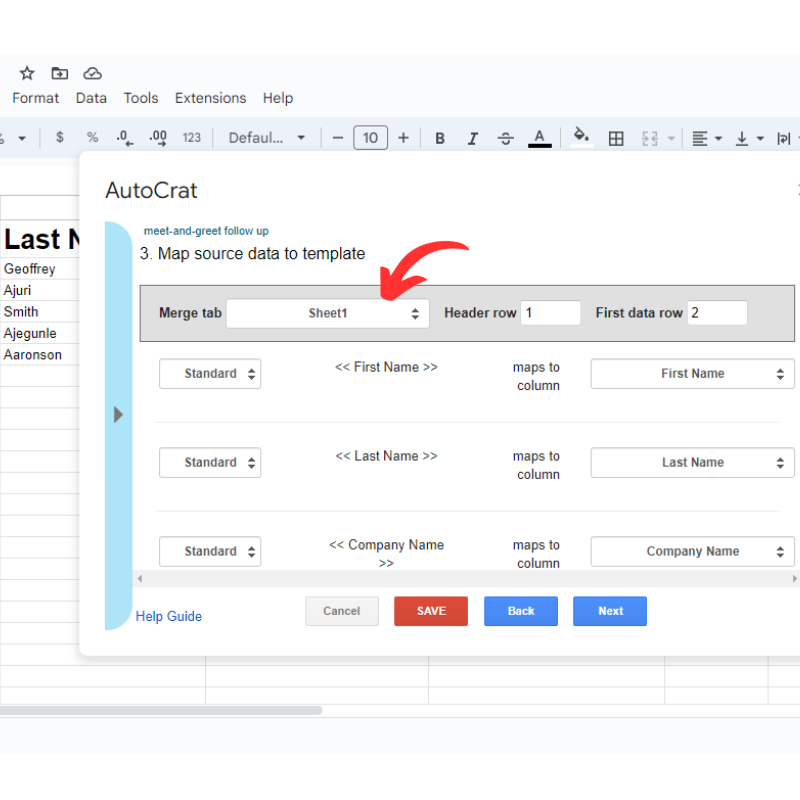This screenshot has width=800, height=800.
Task: Click the dialog horizontal scrollbar track
Action: (x=466, y=579)
